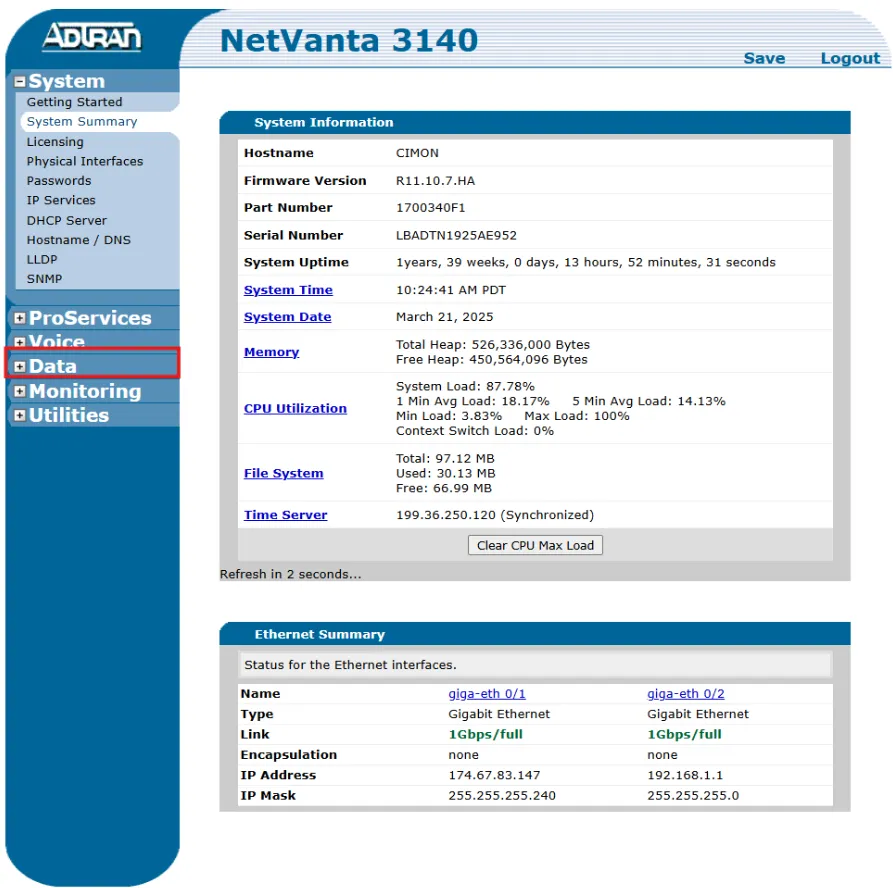Open Hostname / DNS settings

78,240
